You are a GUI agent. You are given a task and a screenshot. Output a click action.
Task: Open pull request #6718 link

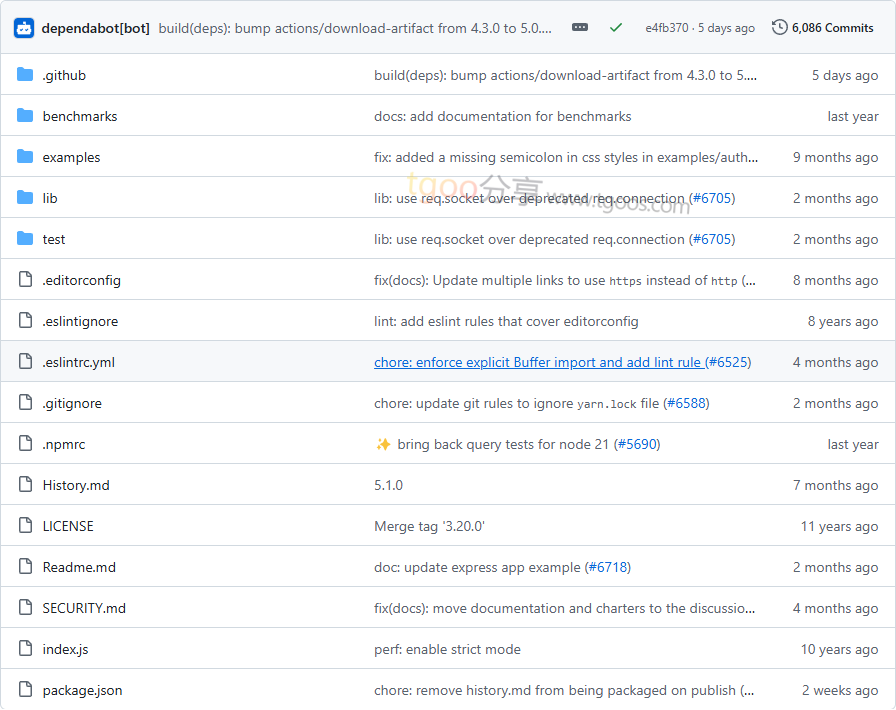point(607,567)
